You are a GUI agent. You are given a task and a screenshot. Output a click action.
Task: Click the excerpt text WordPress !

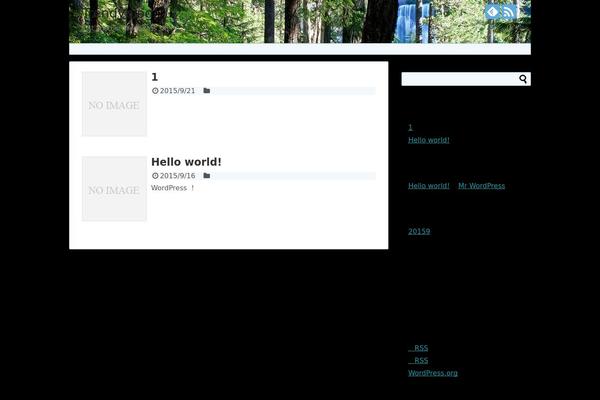[173, 188]
